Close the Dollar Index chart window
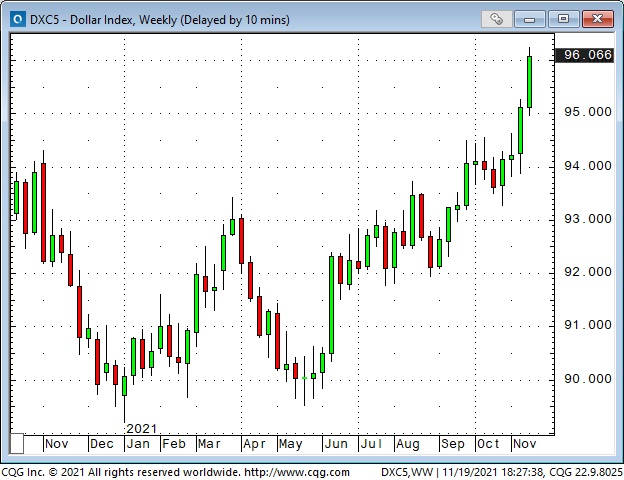Image resolution: width=624 pixels, height=480 pixels. pos(597,19)
